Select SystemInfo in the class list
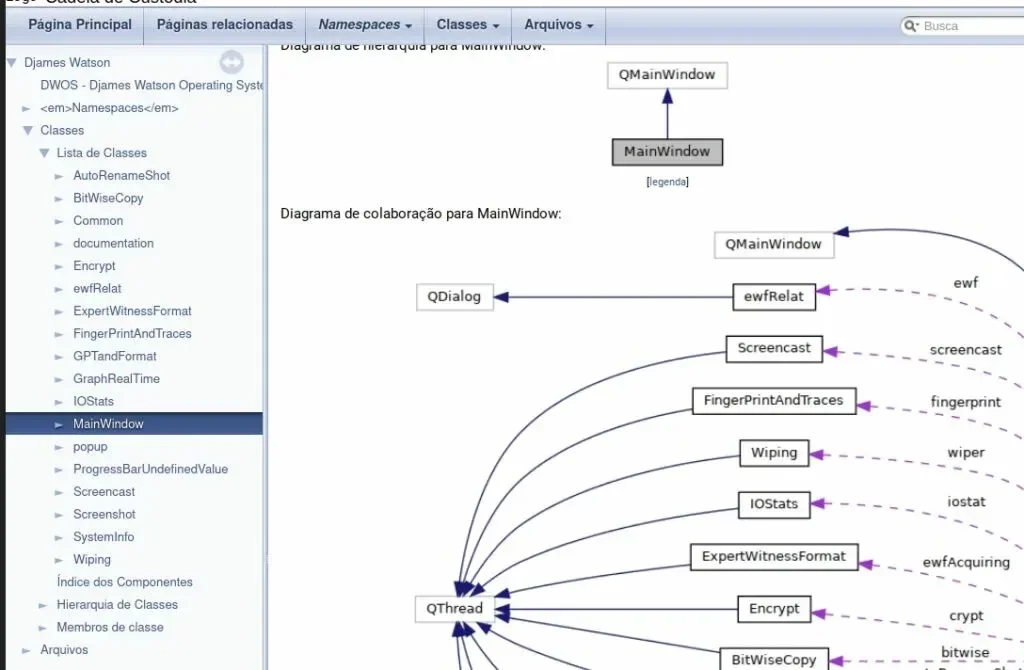The image size is (1024, 670). (x=104, y=537)
